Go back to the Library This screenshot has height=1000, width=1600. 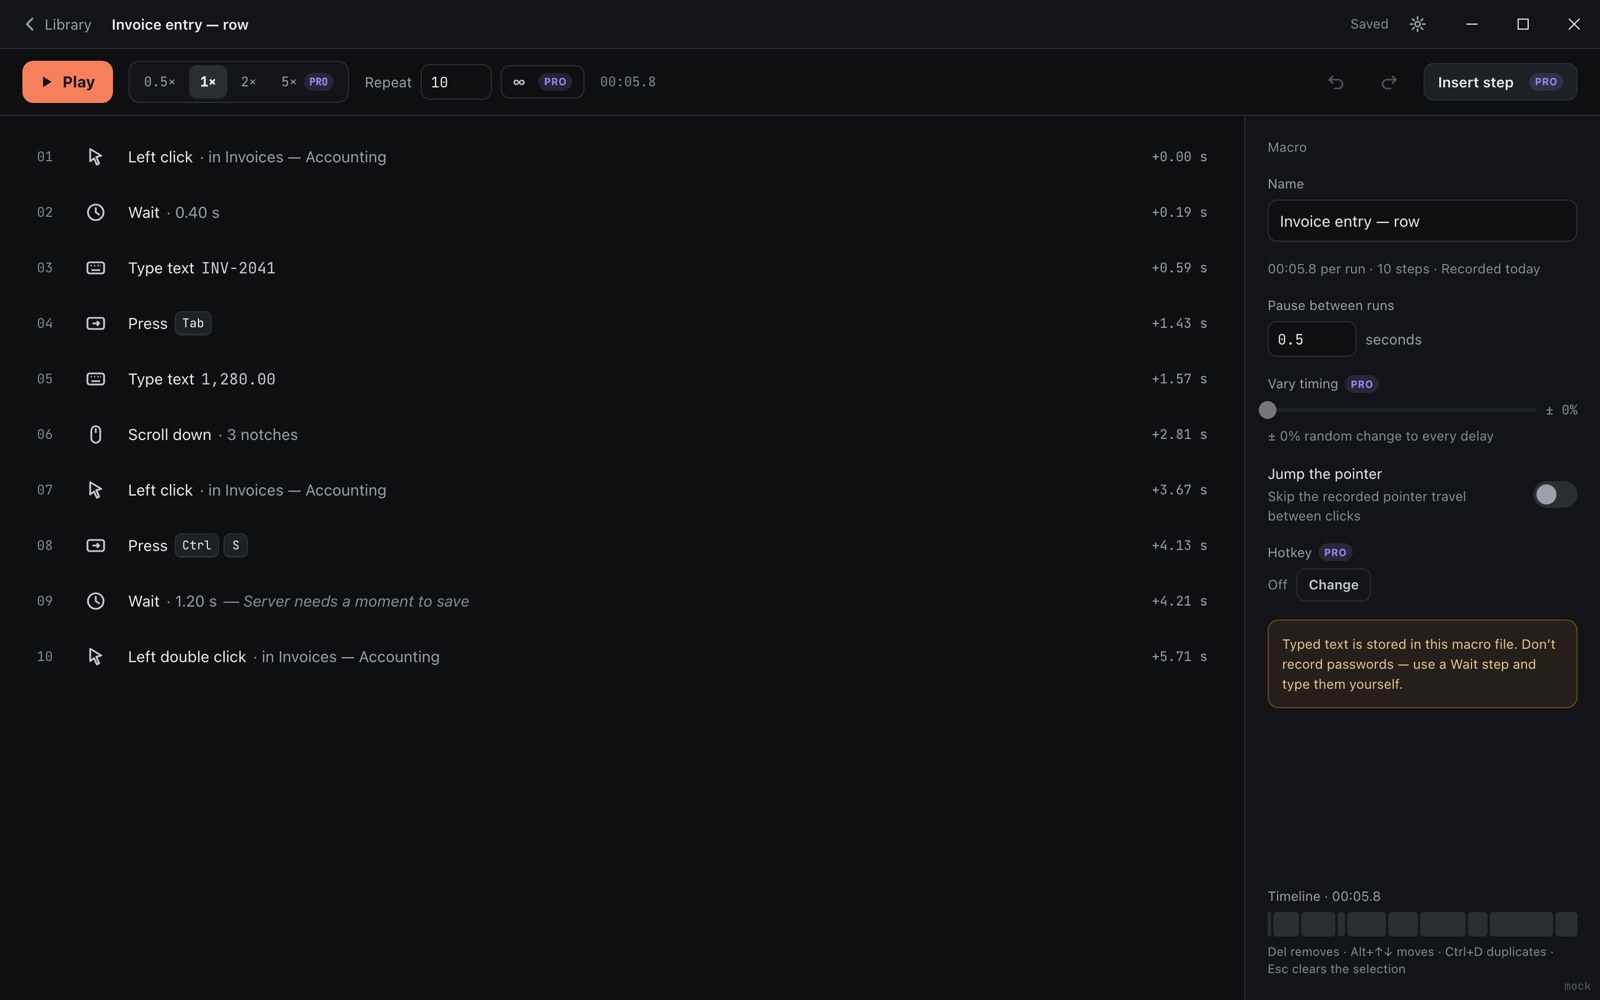57,24
